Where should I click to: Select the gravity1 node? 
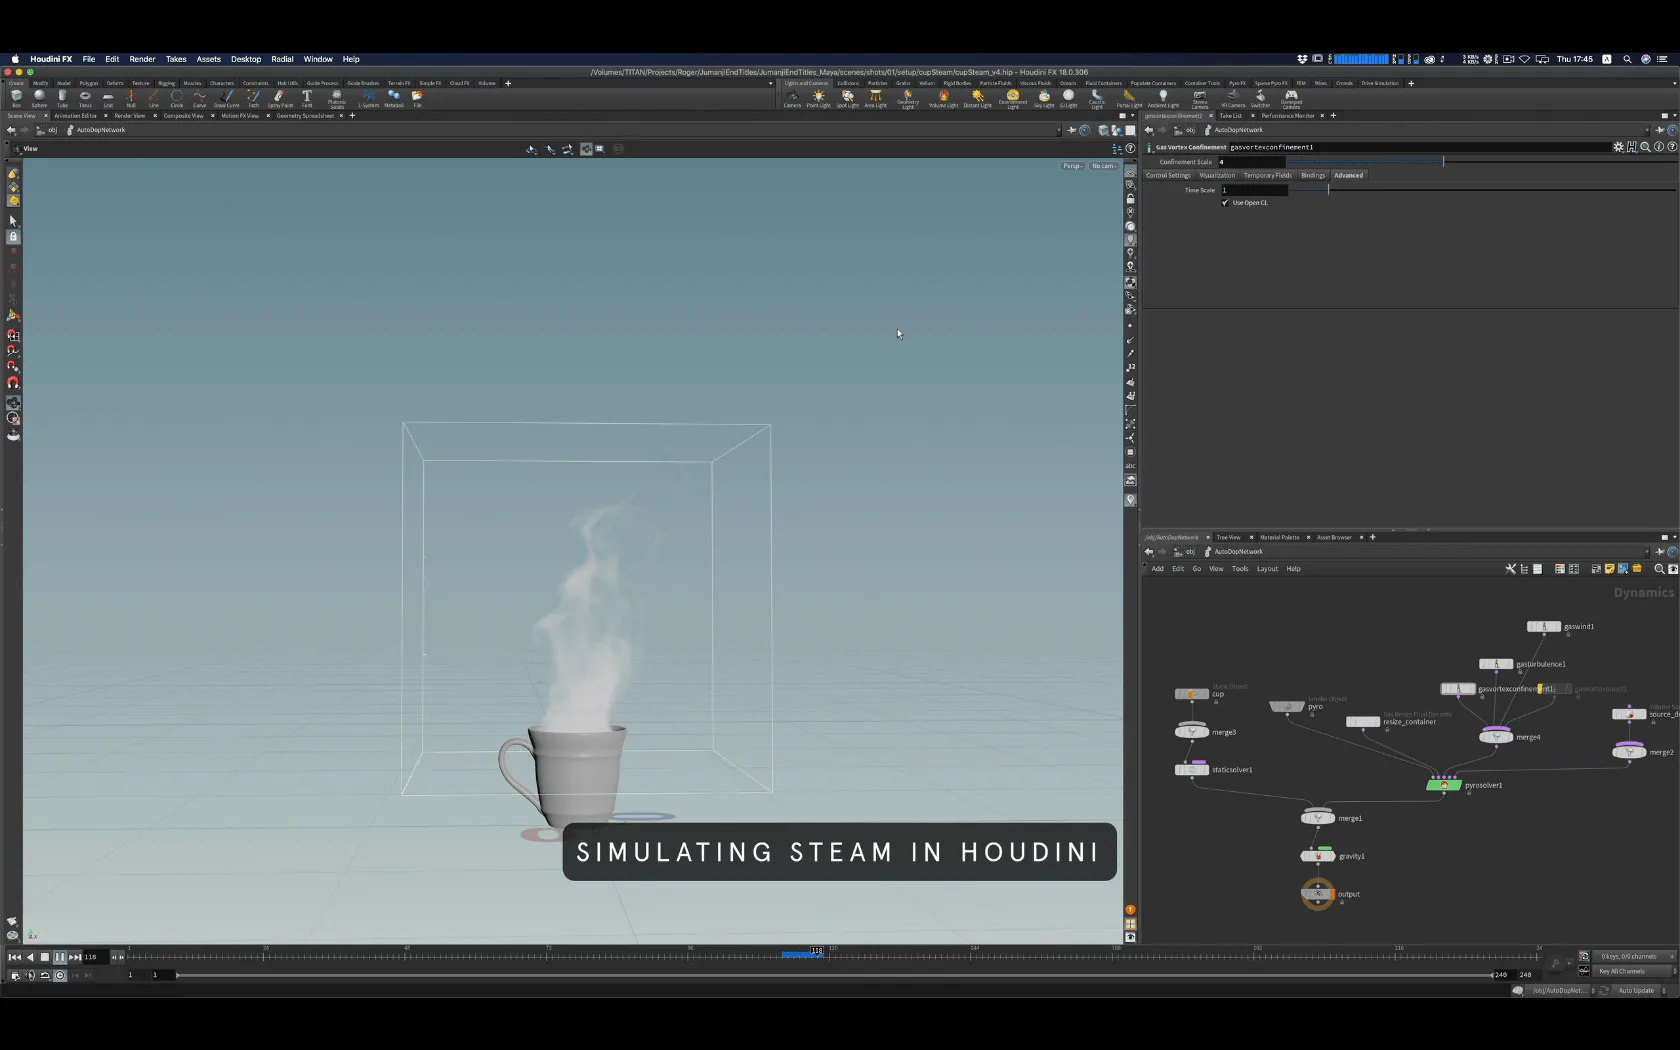(x=1318, y=856)
